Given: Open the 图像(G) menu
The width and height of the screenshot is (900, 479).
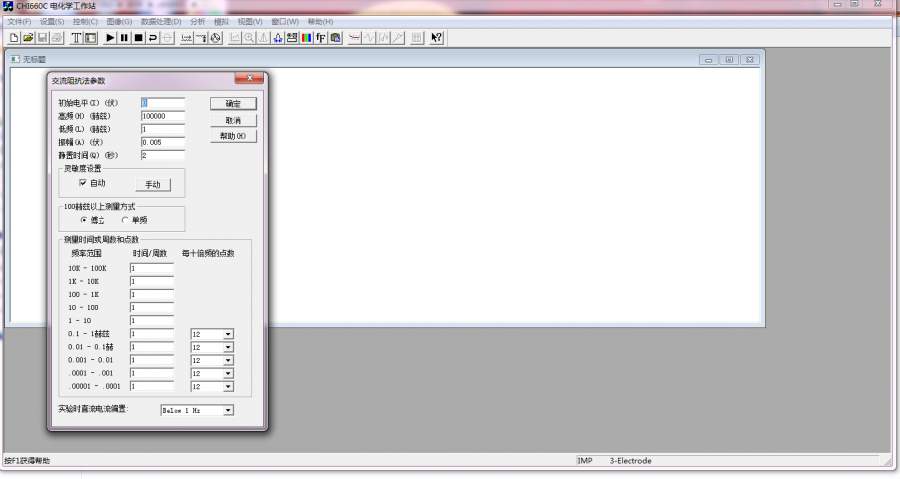Looking at the screenshot, I should [x=119, y=22].
